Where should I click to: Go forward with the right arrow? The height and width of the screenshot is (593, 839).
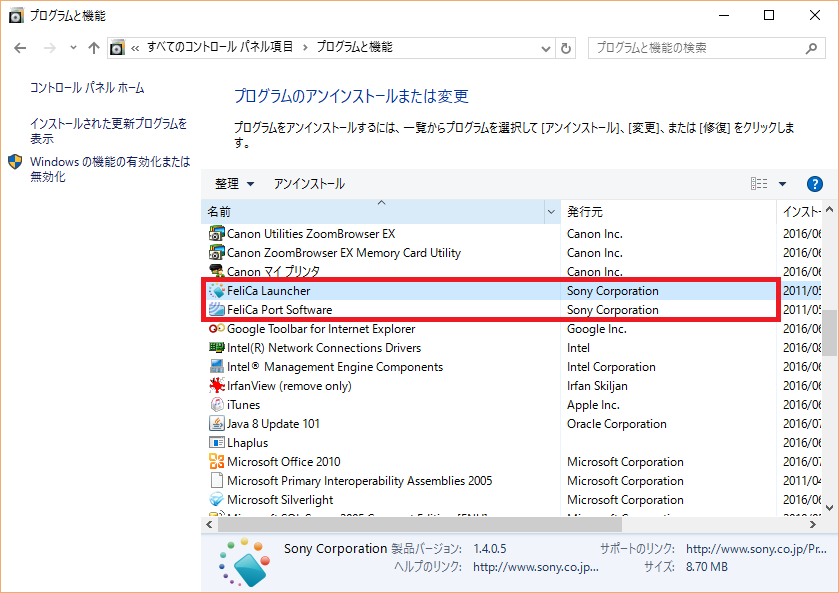click(x=50, y=48)
